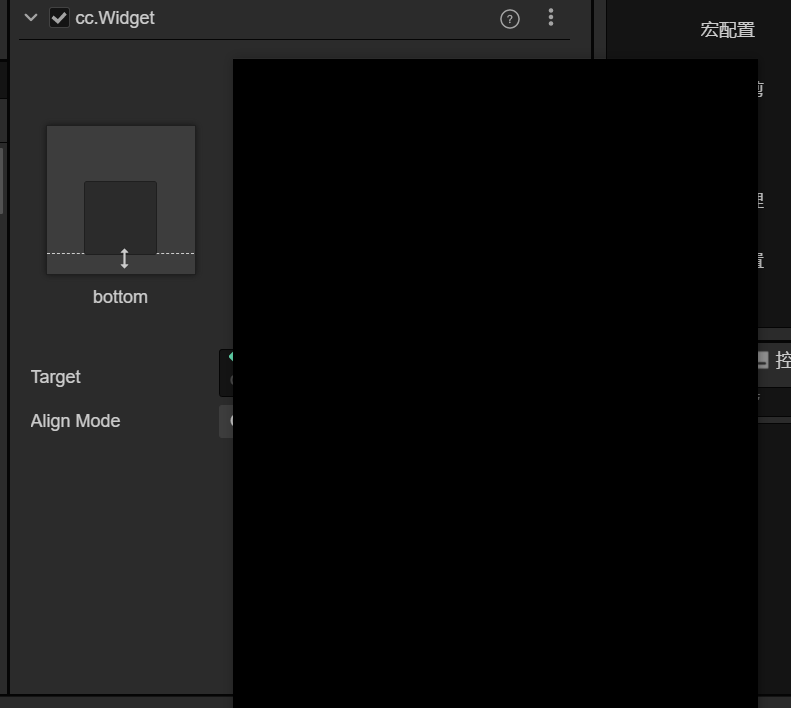
Task: Click the widget alignment preview box
Action: (121, 200)
